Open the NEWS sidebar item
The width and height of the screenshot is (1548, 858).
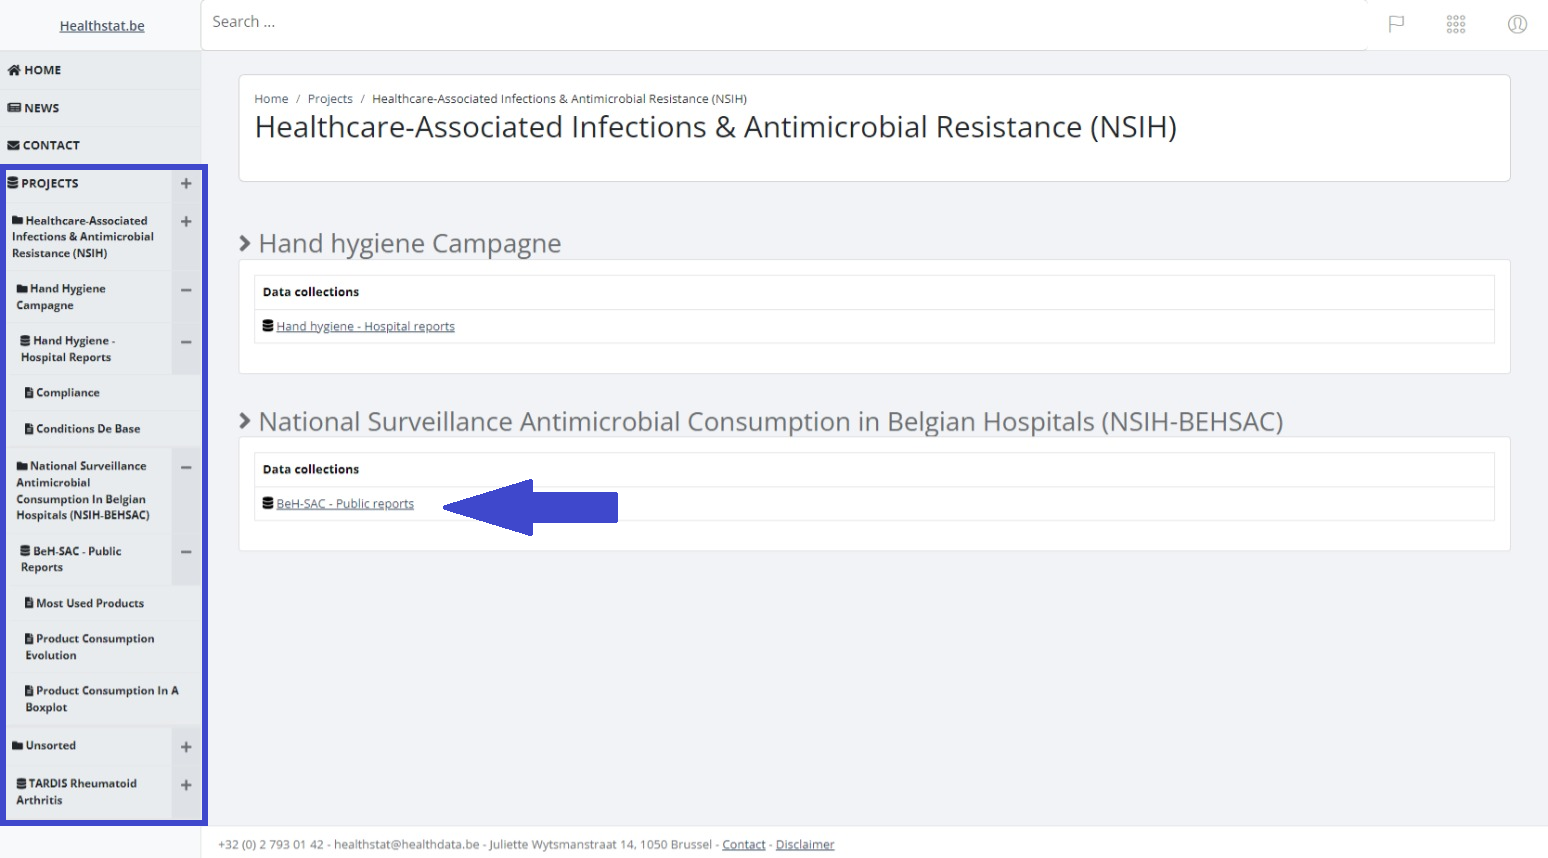(34, 108)
